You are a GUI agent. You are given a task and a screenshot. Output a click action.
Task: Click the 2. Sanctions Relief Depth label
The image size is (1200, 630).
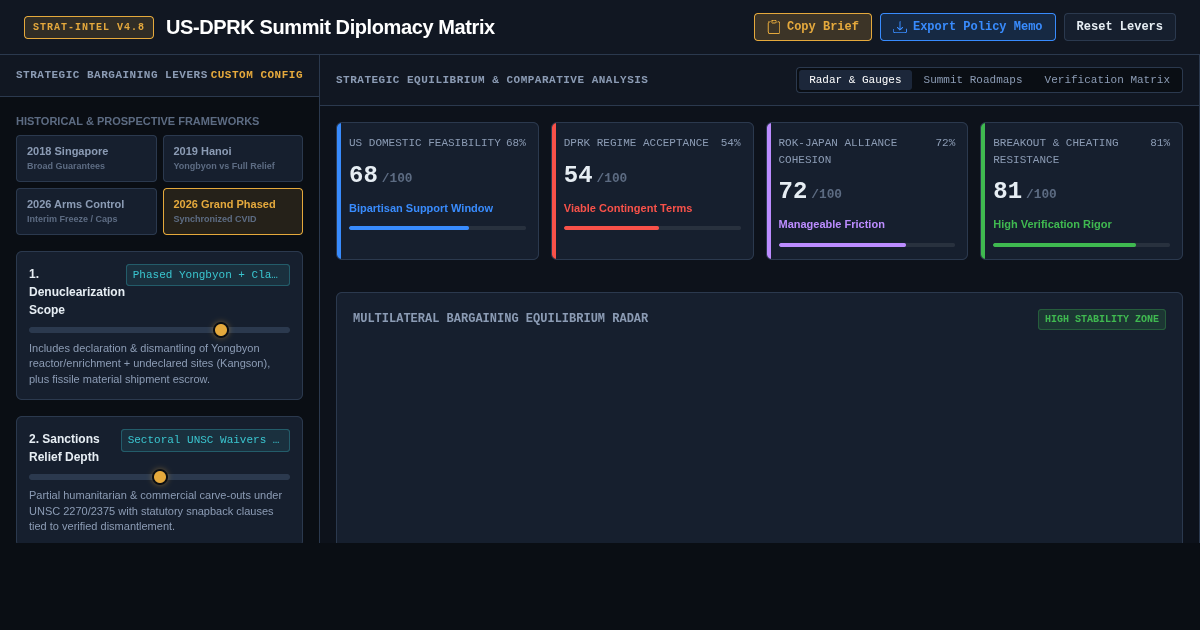coord(64,448)
